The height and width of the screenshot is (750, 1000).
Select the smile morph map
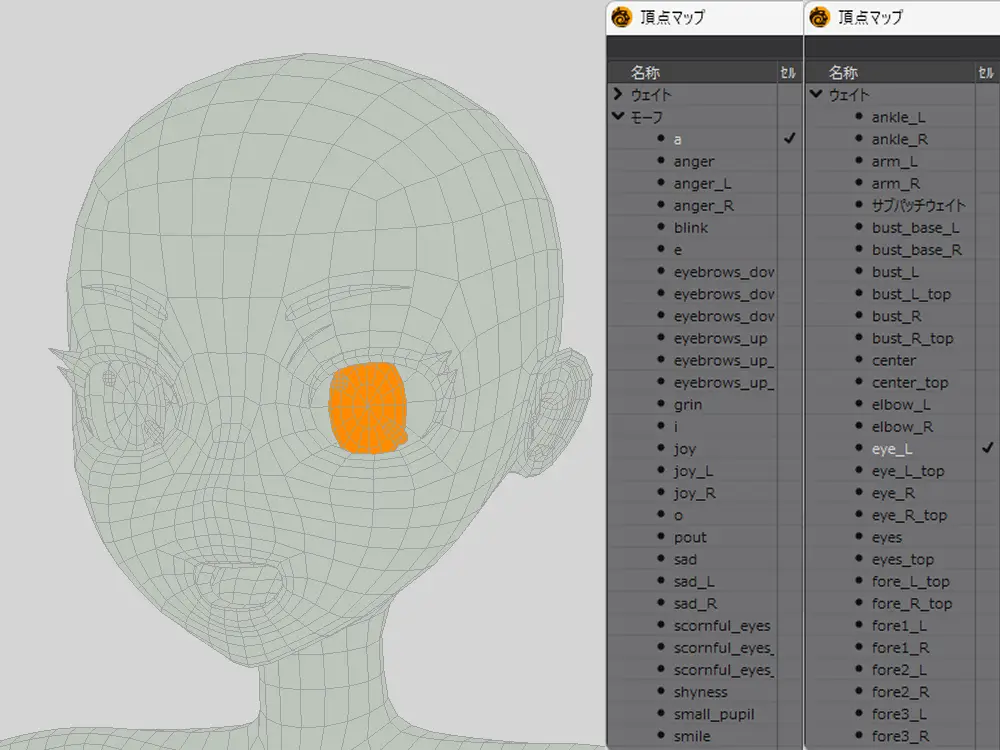(692, 736)
